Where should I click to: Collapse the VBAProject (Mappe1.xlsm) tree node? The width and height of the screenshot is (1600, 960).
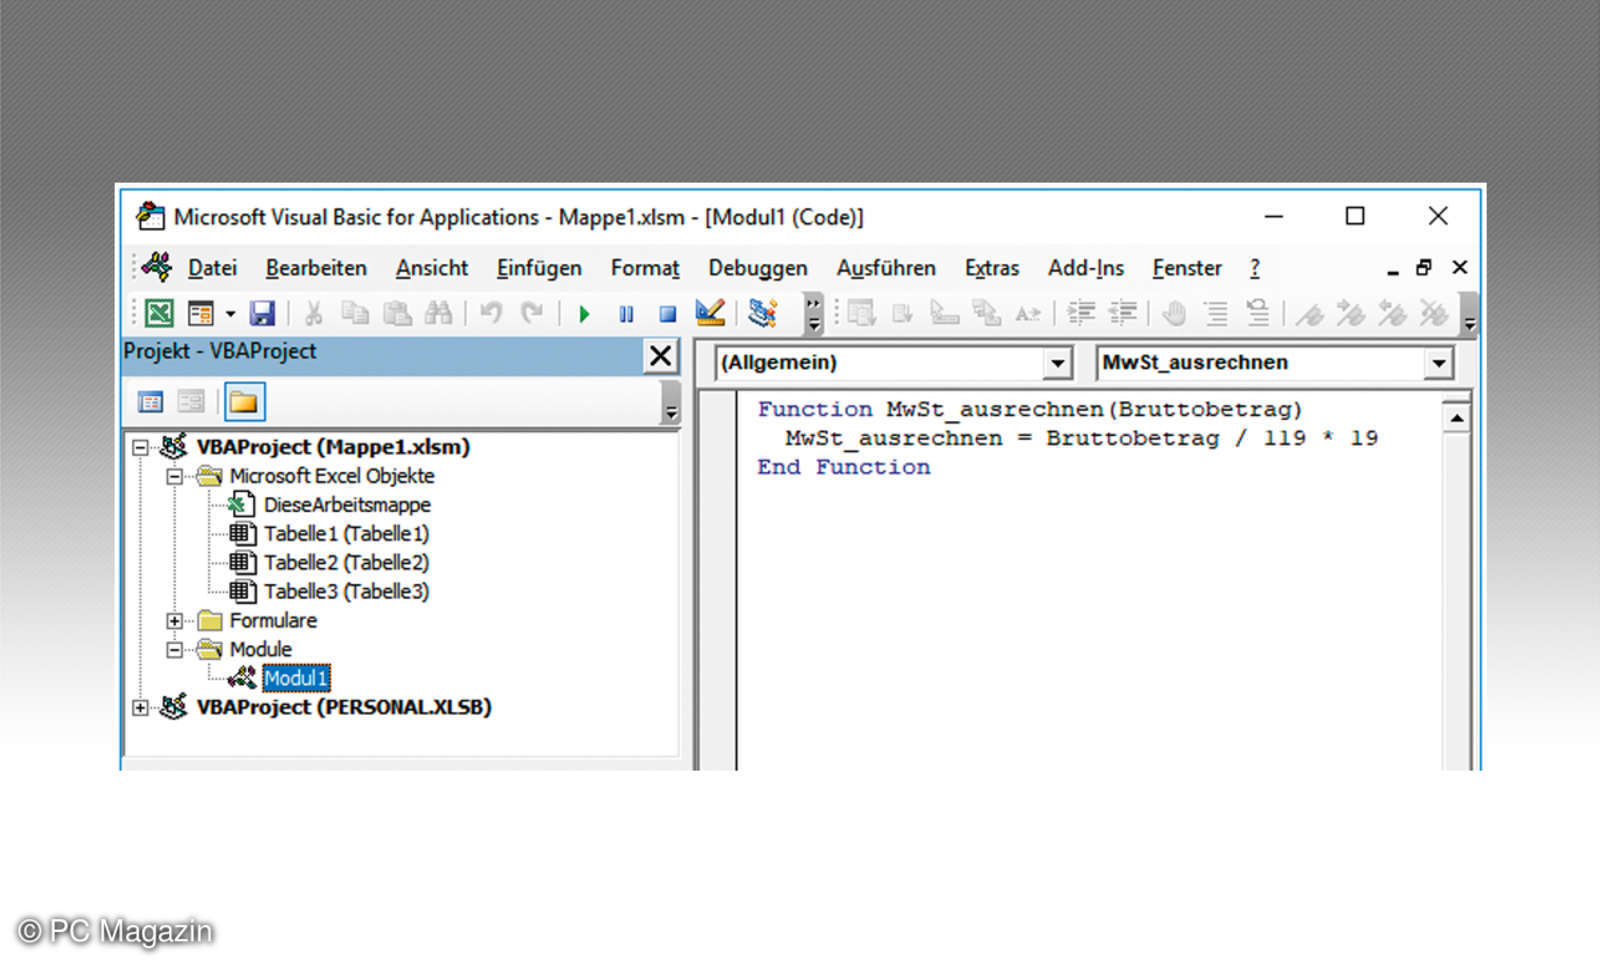point(141,447)
